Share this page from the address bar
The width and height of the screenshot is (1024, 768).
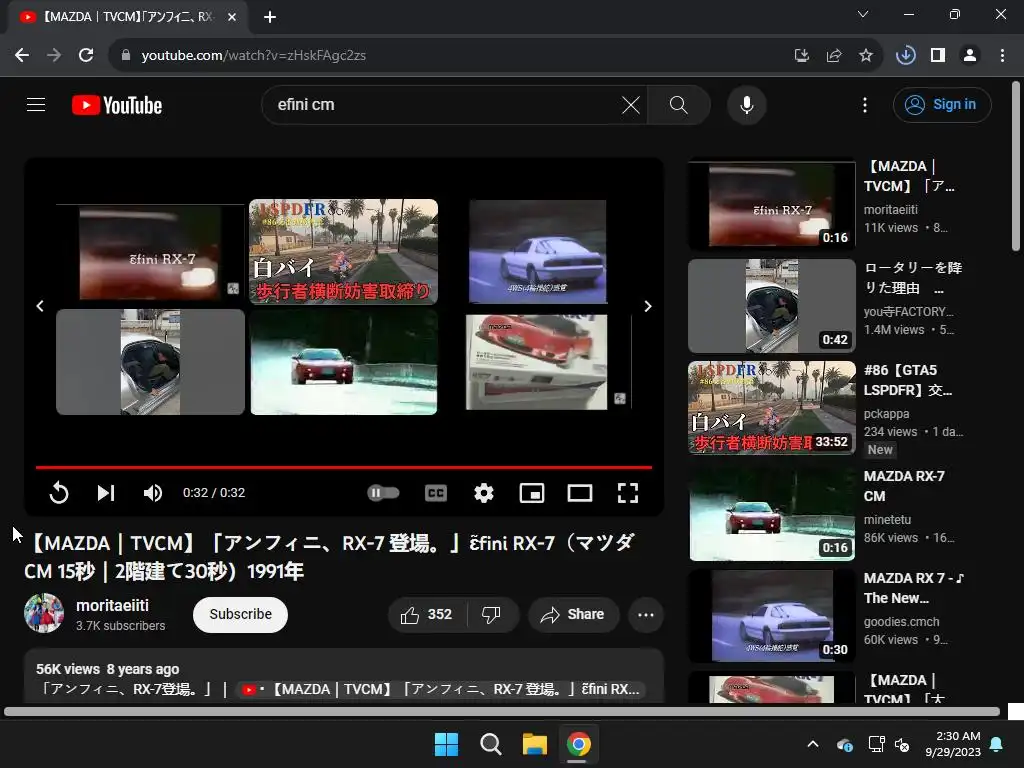pyautogui.click(x=833, y=56)
